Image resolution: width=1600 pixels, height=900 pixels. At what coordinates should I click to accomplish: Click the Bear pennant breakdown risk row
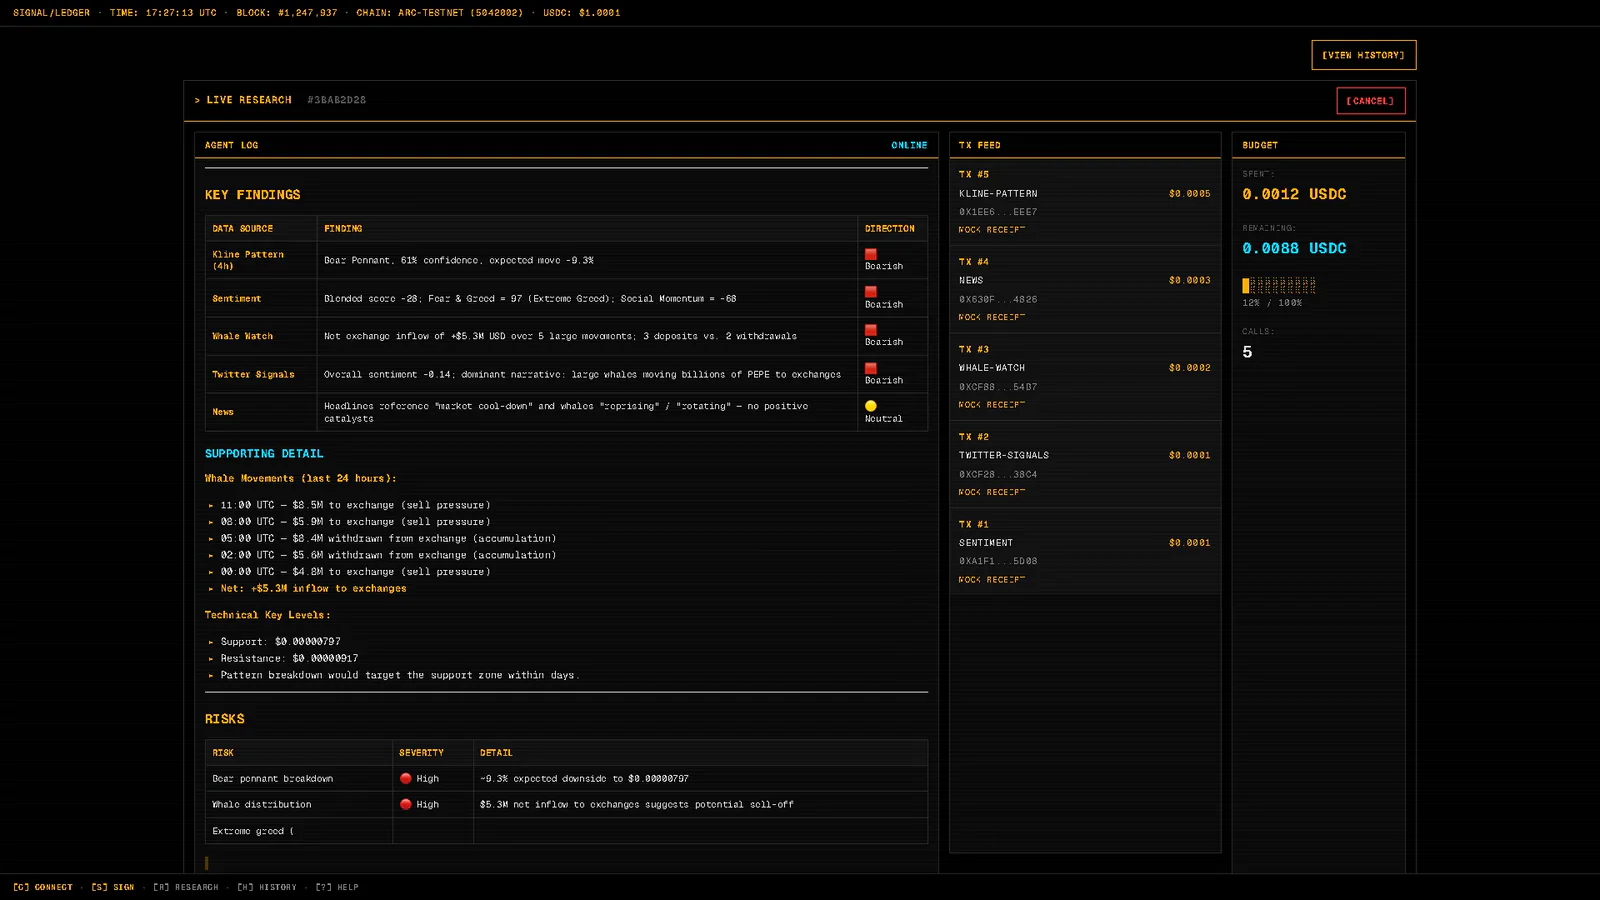[x=566, y=778]
